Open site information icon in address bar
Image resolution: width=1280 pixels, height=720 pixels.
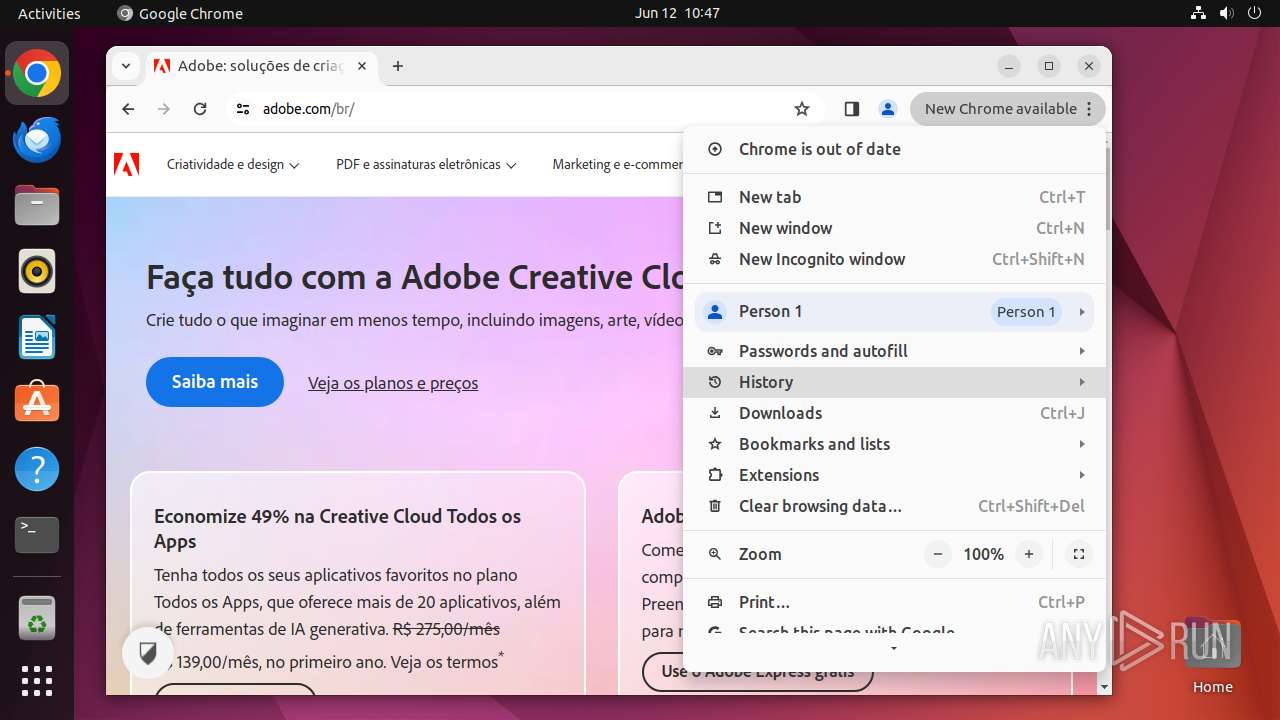243,109
